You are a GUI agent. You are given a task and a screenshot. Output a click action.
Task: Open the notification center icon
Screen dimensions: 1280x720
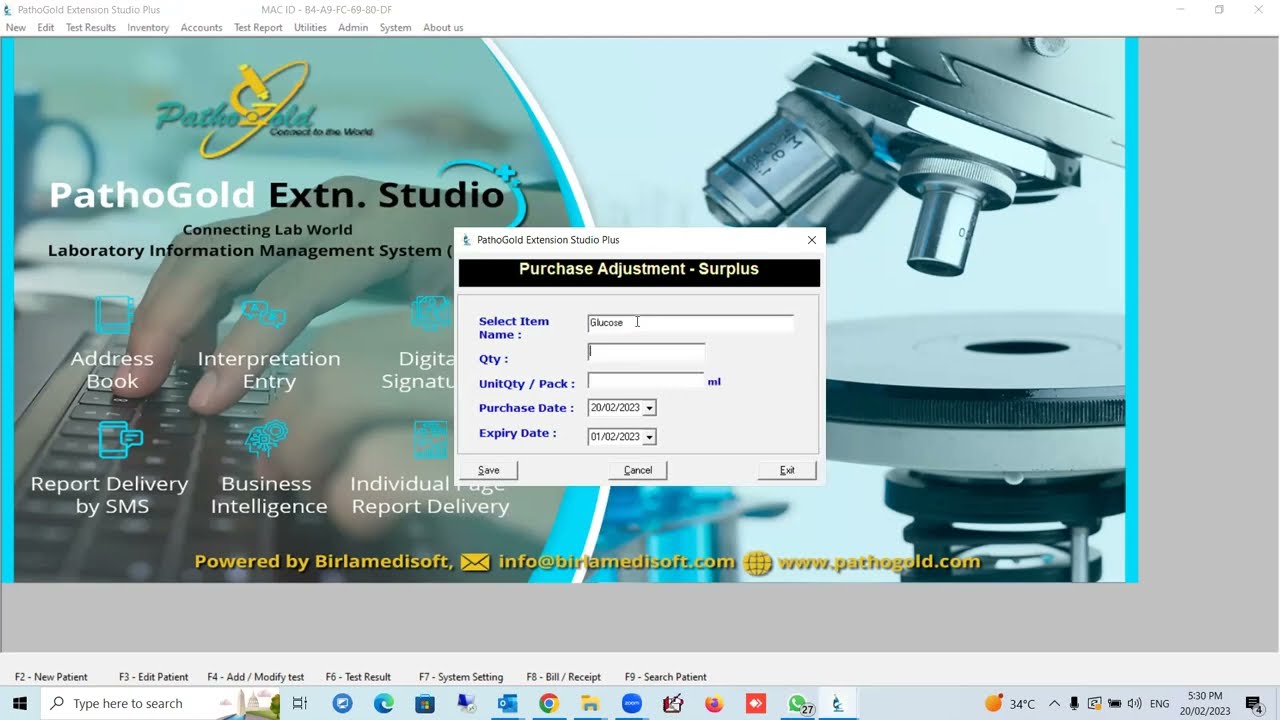[x=1254, y=703]
